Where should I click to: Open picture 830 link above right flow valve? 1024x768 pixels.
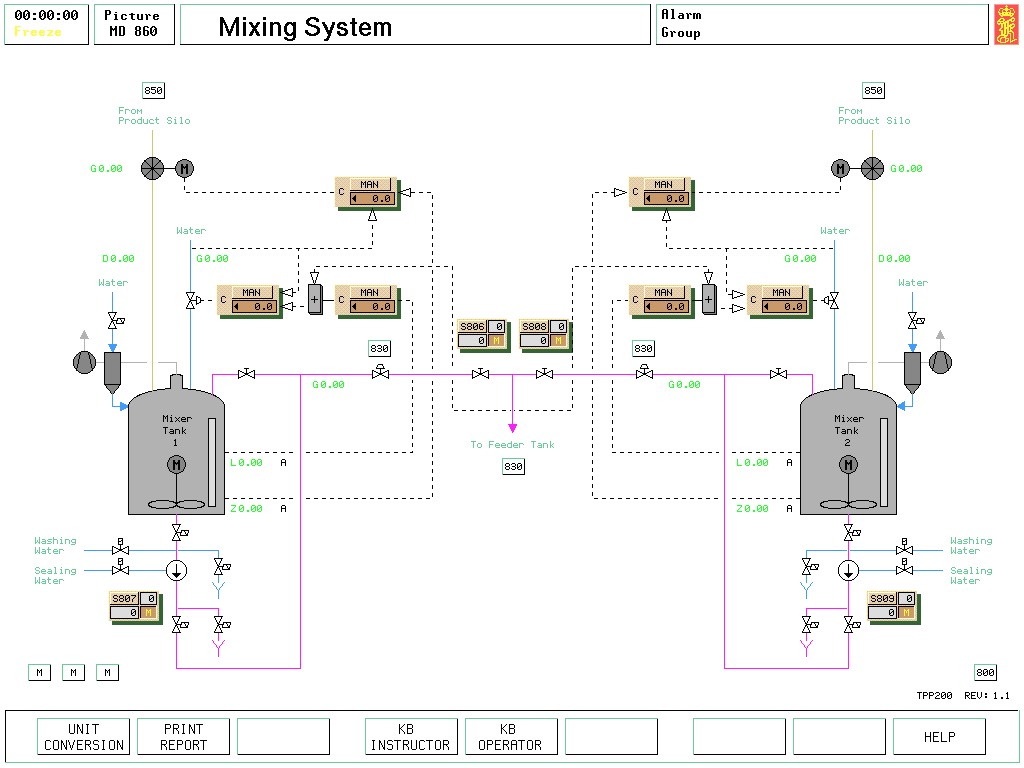643,348
